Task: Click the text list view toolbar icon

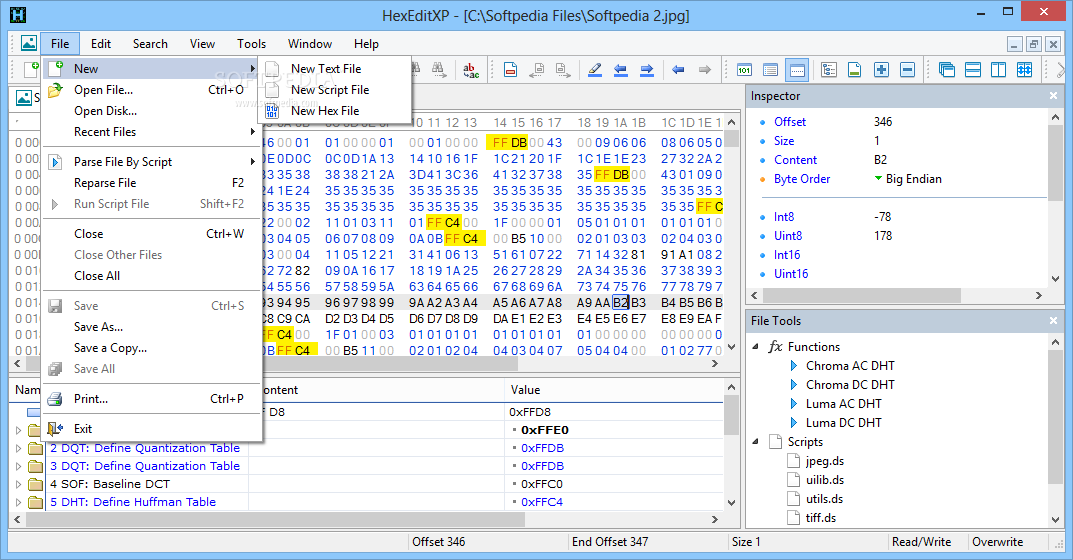Action: 770,70
